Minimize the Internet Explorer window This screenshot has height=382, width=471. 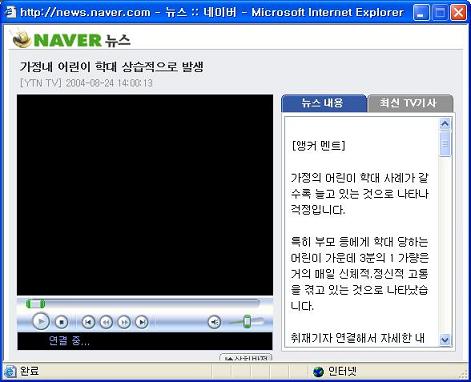pos(421,13)
